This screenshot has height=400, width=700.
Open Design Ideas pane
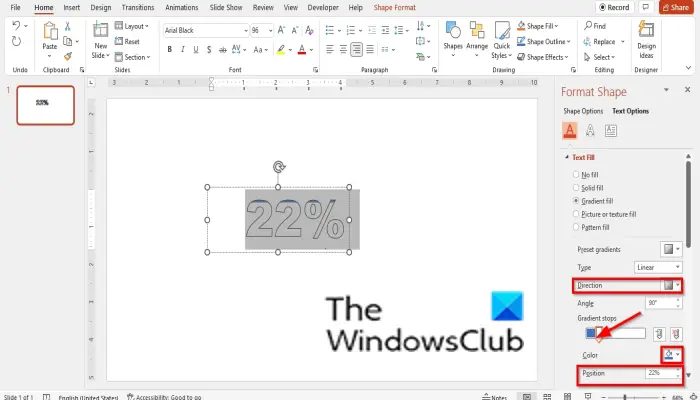[x=646, y=40]
